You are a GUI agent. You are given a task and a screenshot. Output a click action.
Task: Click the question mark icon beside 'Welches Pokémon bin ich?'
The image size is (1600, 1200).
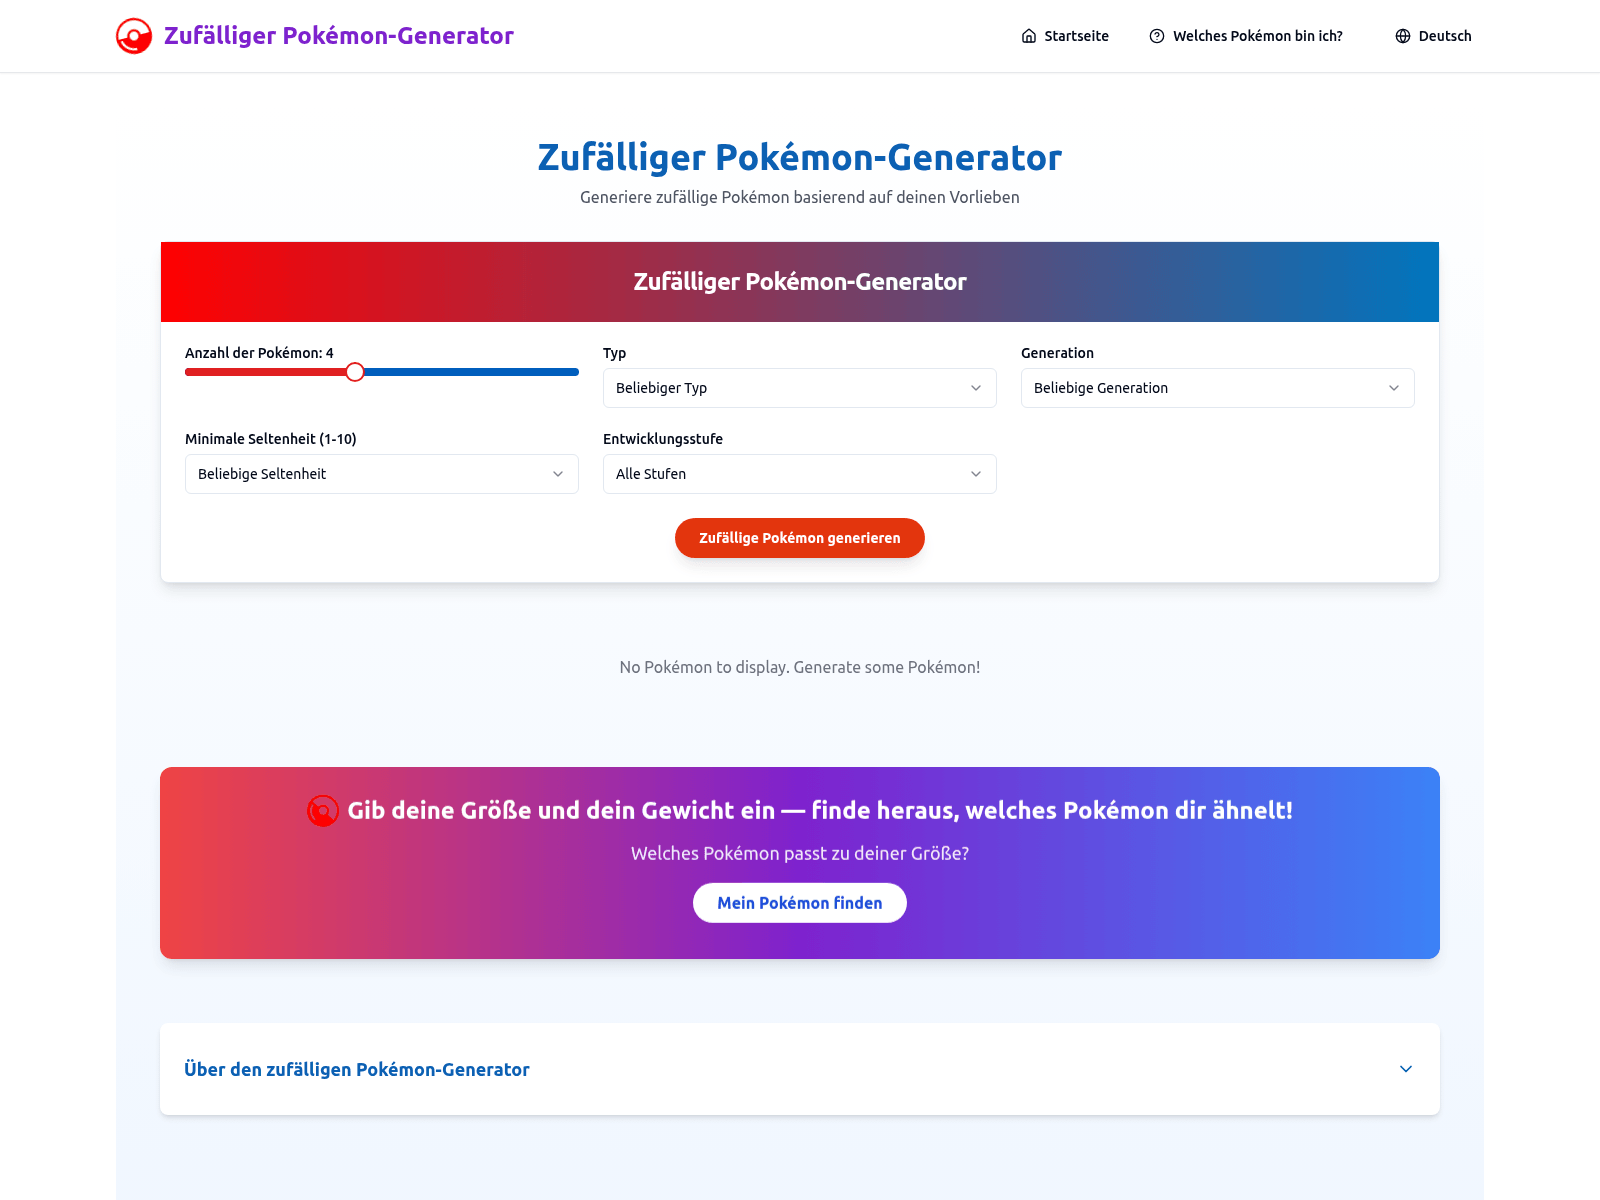[x=1157, y=35]
